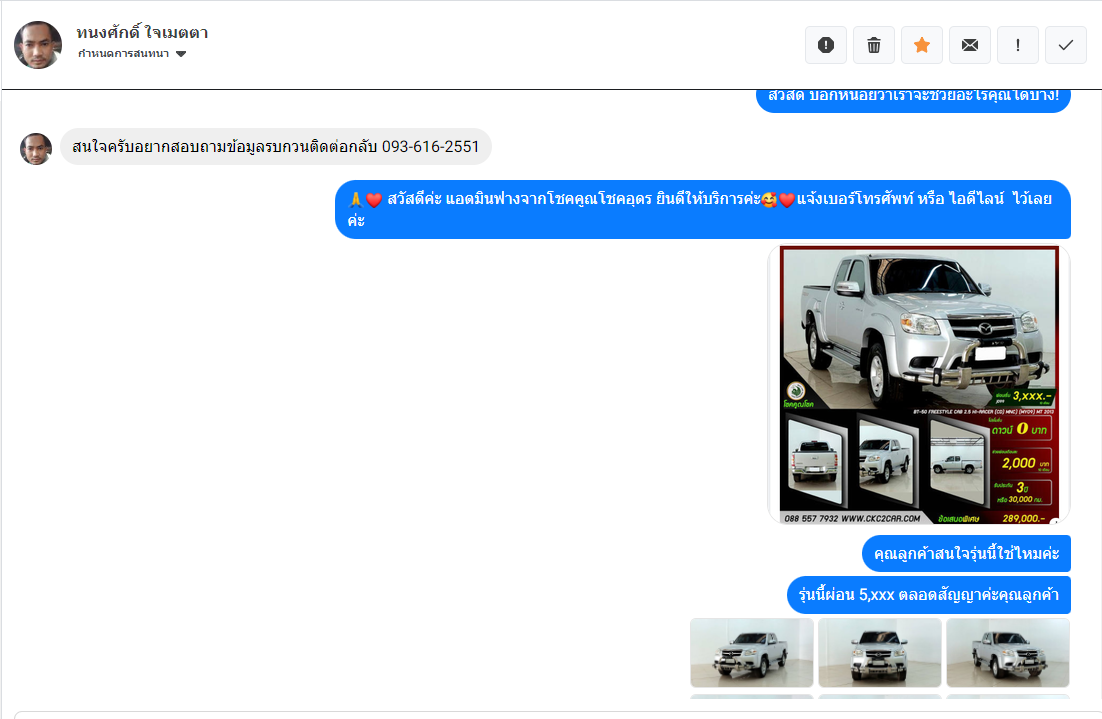Click the message คุณลูกค้าสนใจรุ่นนี้ใช่ไหมค่ะ
Viewport: 1102px width, 719px height.
(x=966, y=554)
